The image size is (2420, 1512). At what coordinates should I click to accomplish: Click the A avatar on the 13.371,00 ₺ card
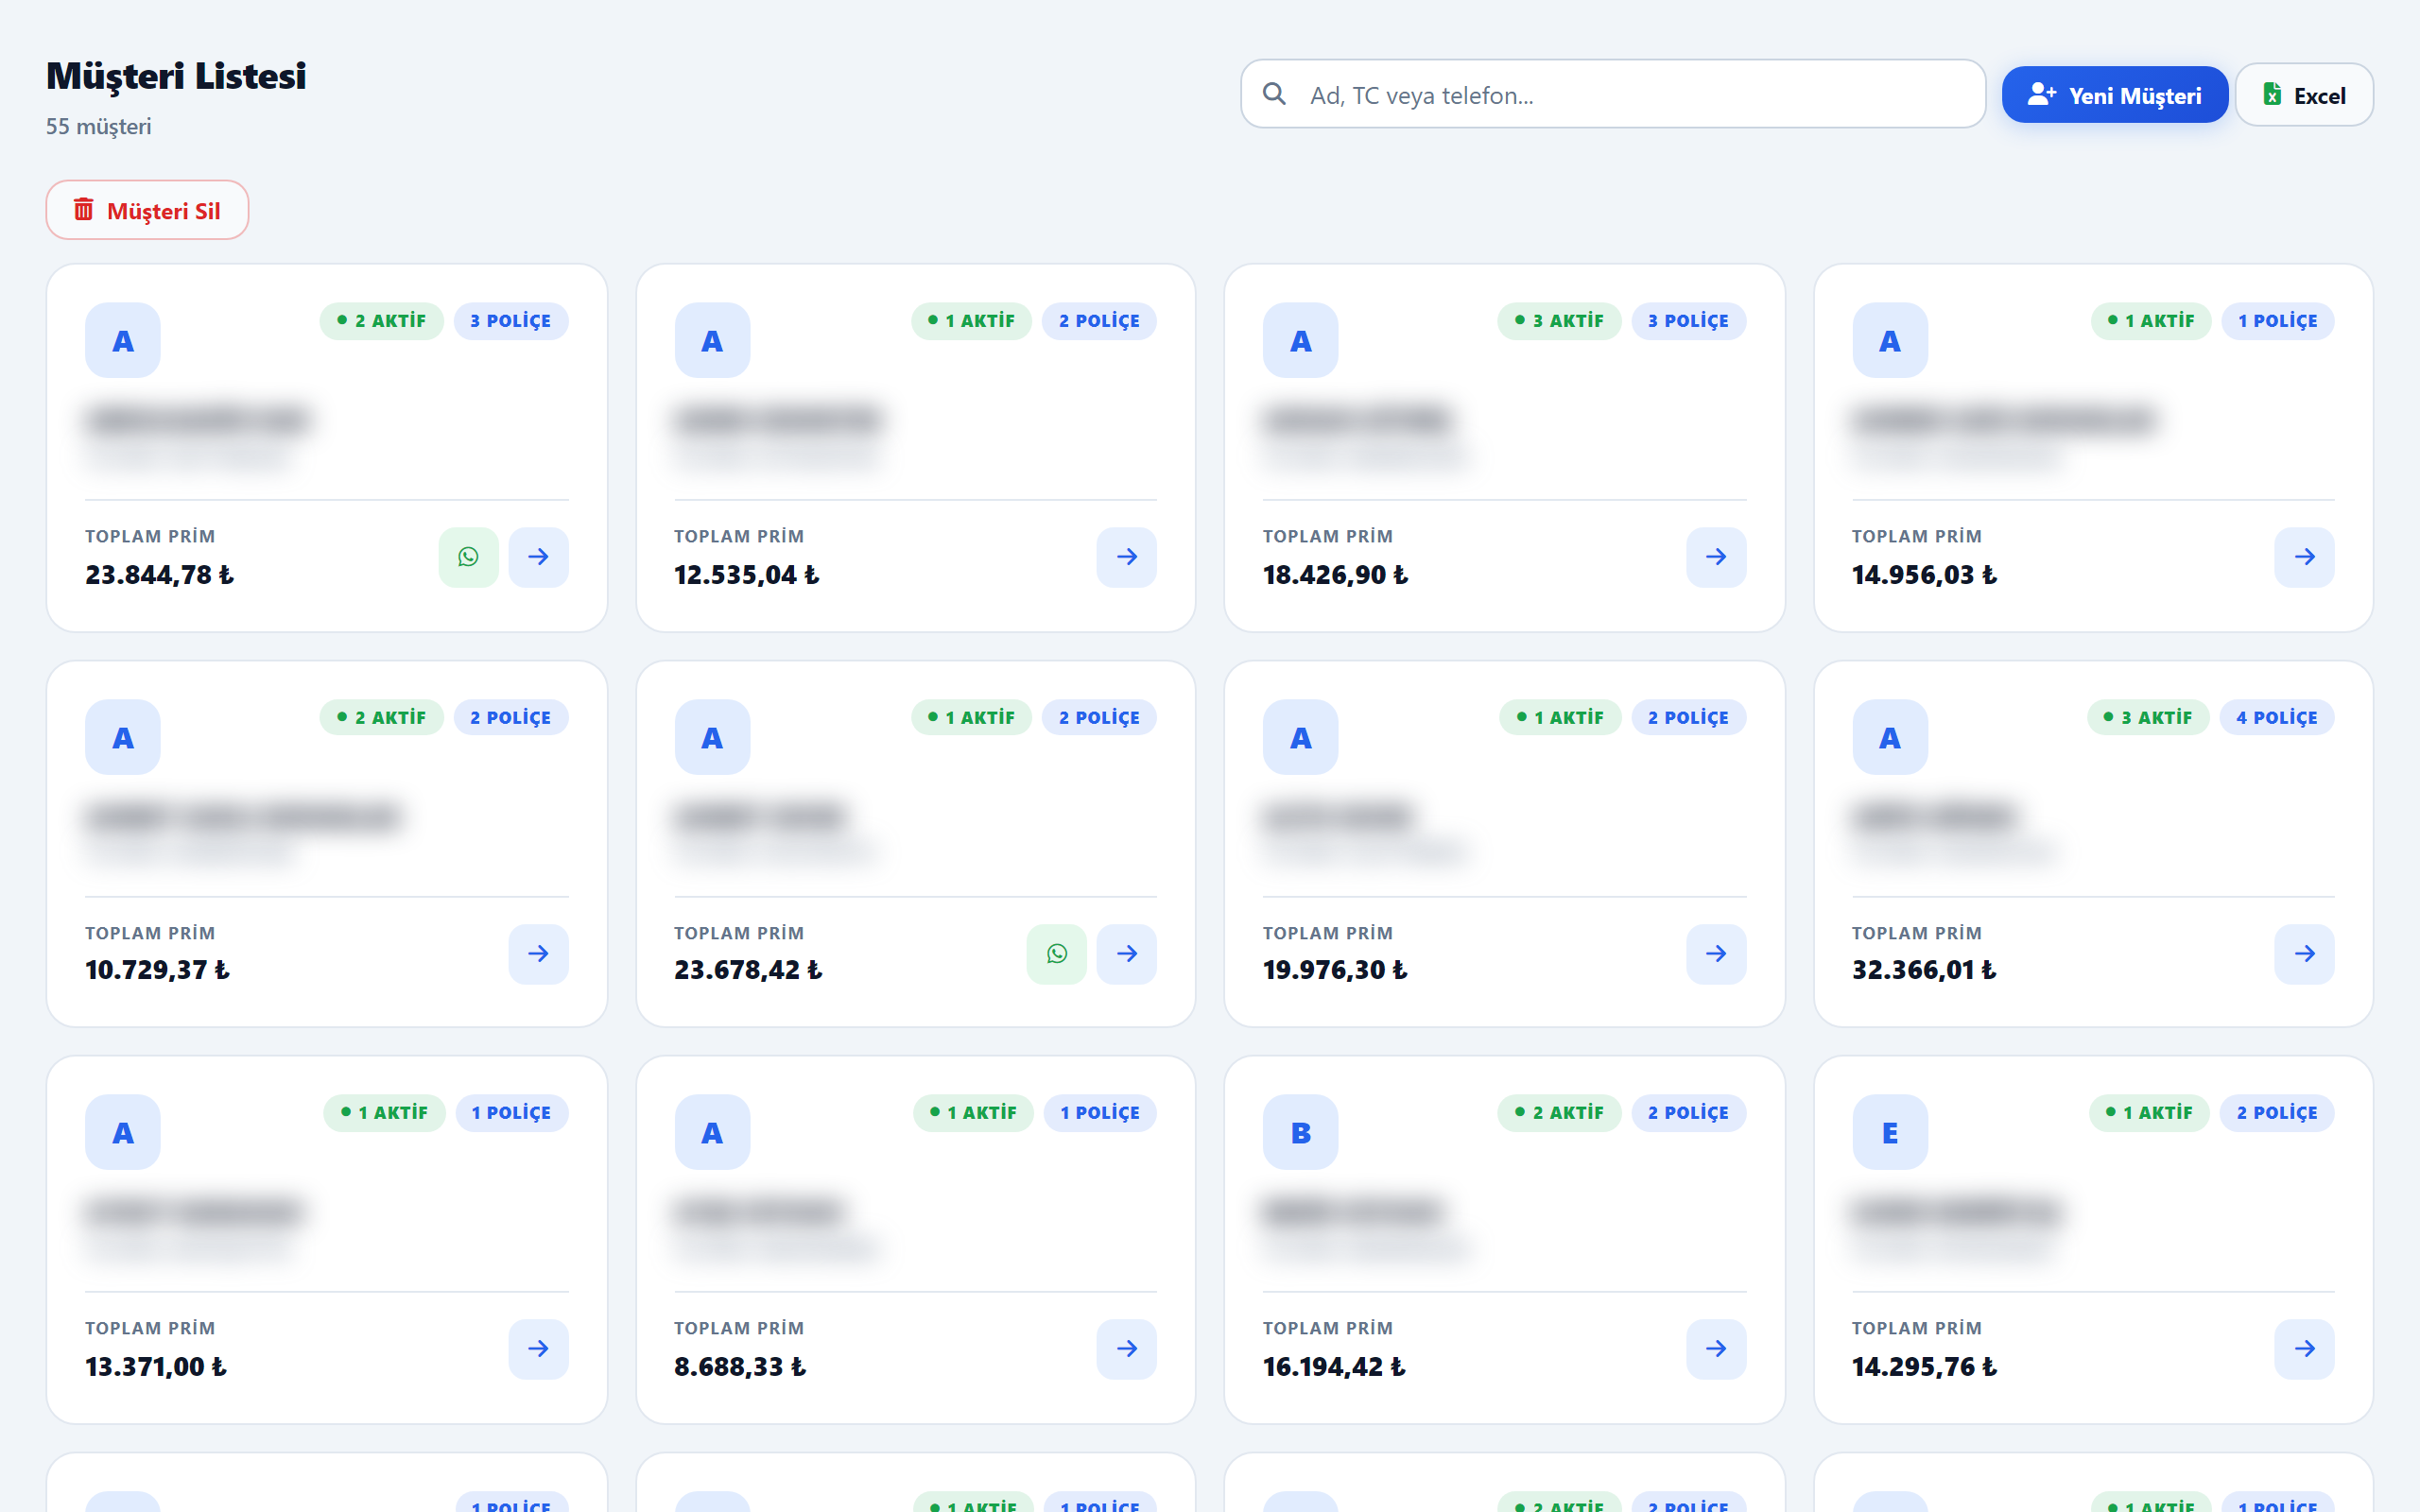(x=123, y=1132)
